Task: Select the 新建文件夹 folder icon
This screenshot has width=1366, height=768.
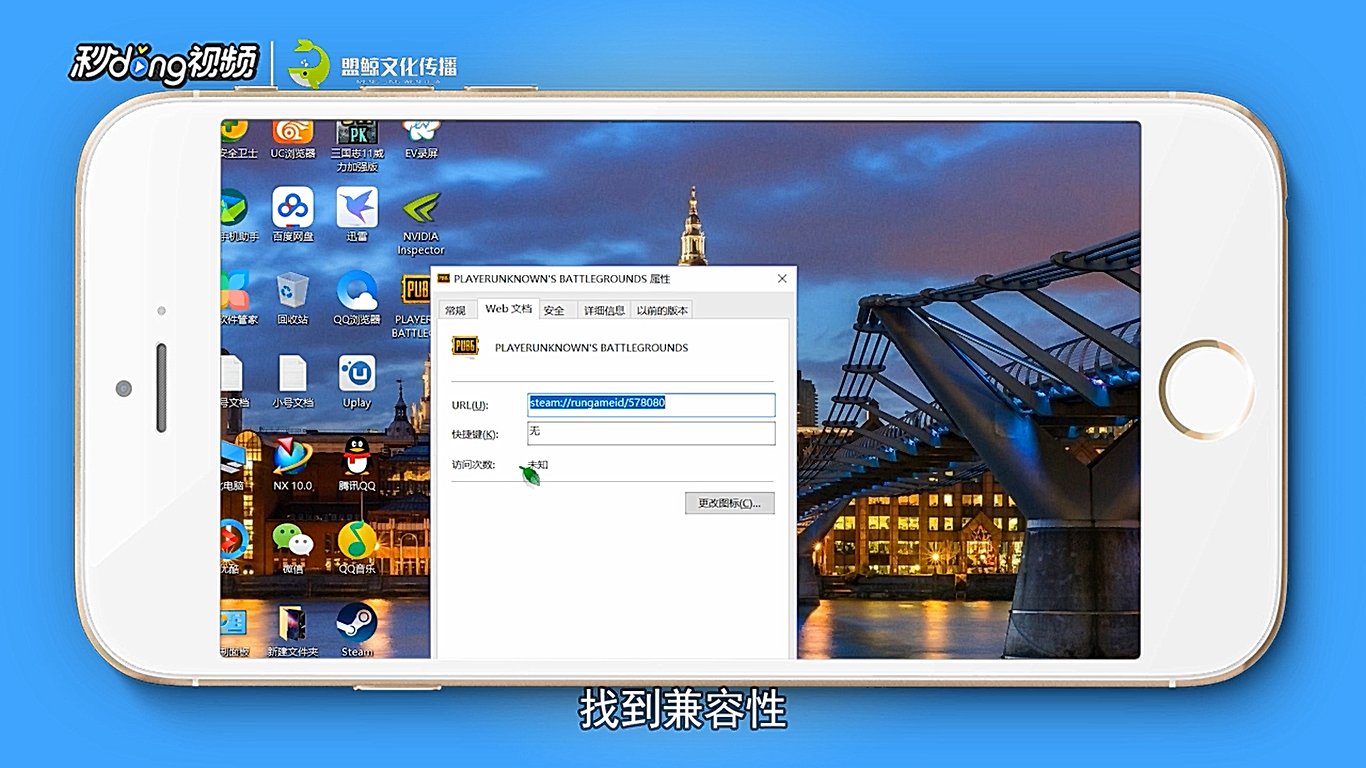Action: coord(293,630)
